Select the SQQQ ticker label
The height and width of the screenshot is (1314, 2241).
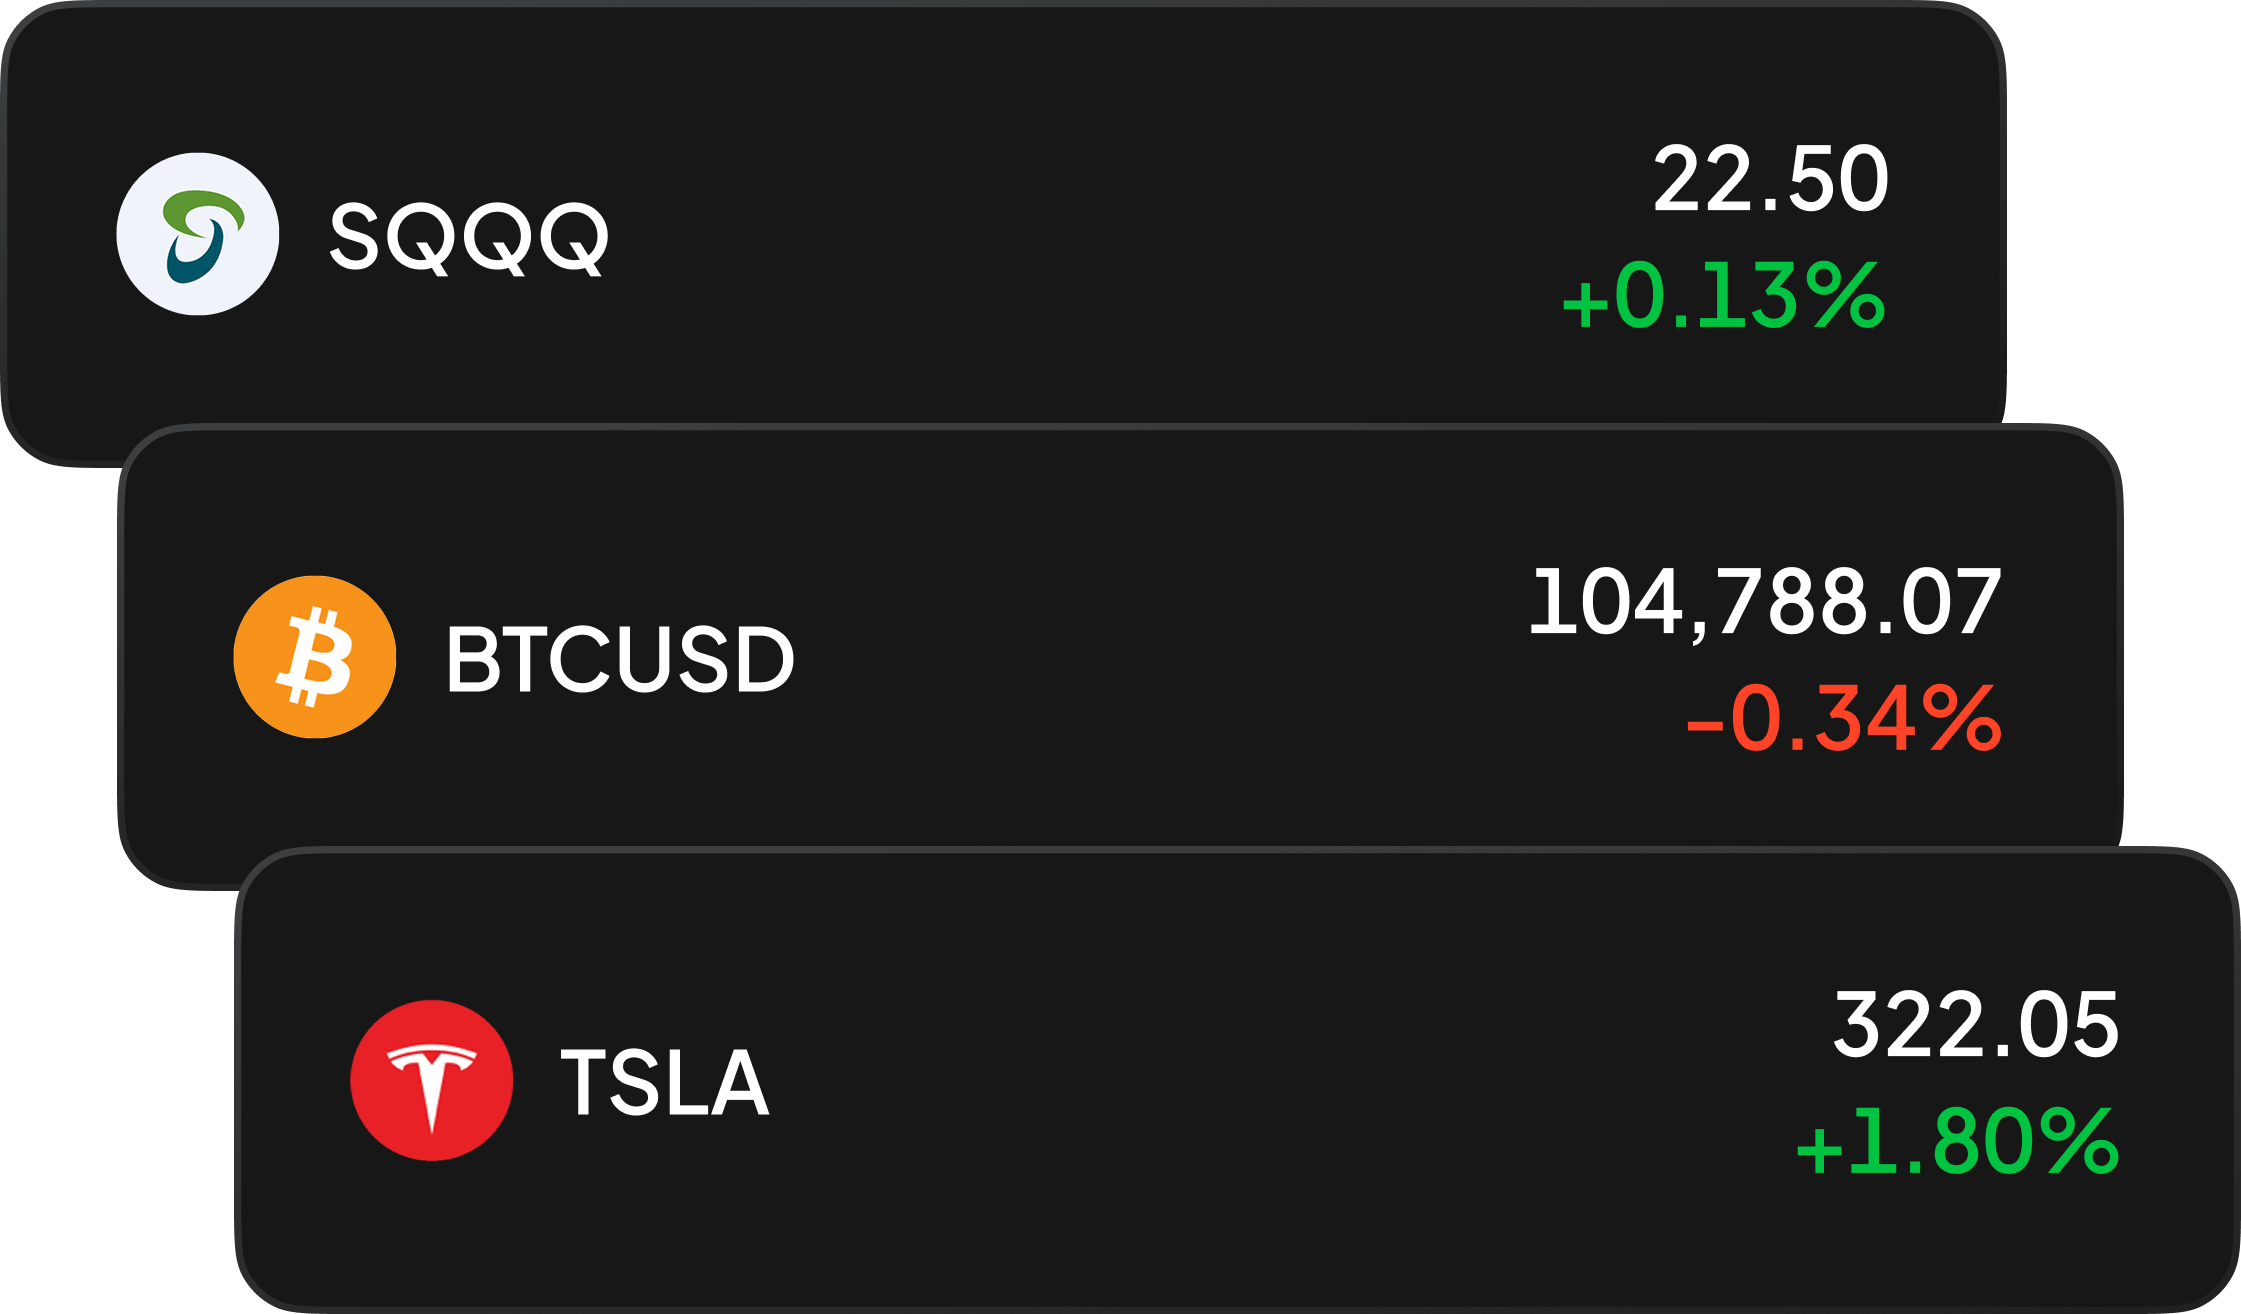[468, 237]
